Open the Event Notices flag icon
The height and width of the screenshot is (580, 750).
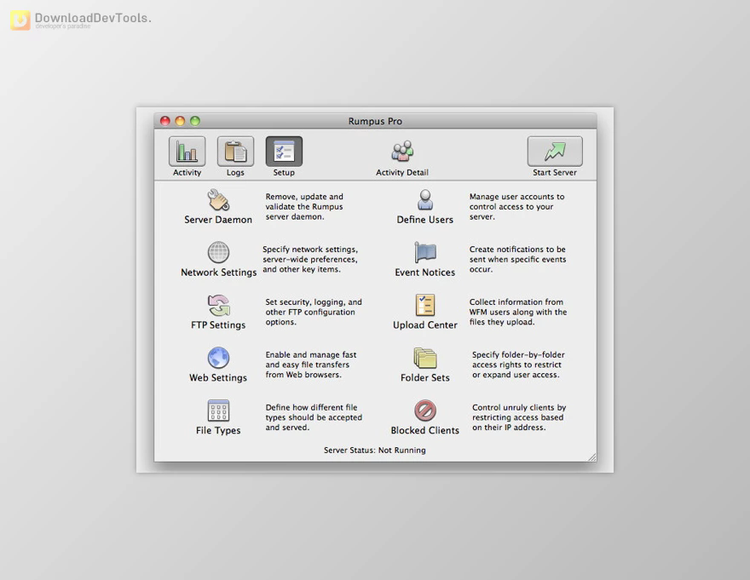[x=425, y=252]
